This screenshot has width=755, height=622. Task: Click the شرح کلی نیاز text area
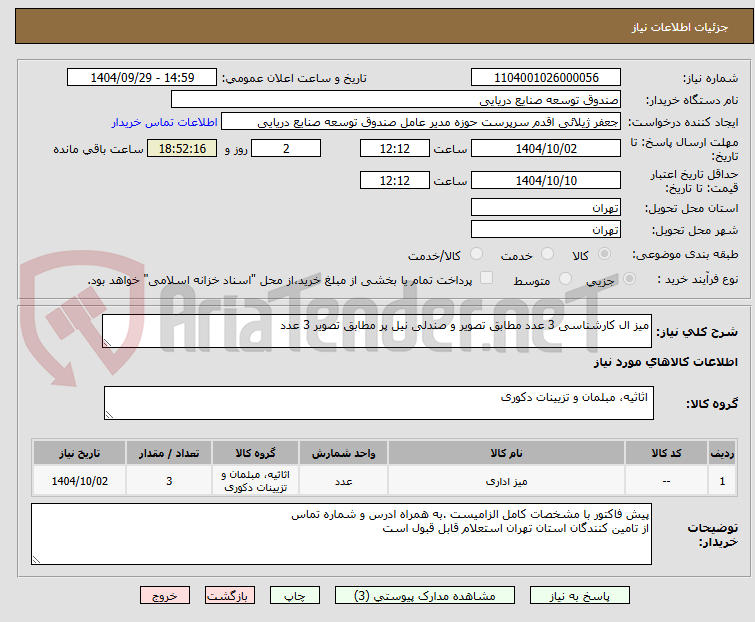click(377, 331)
